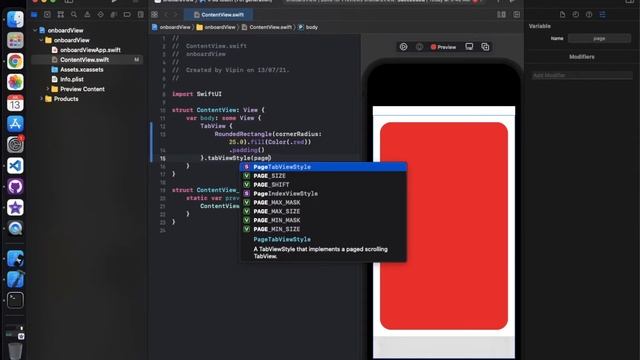Go back in editor history

(x=166, y=15)
